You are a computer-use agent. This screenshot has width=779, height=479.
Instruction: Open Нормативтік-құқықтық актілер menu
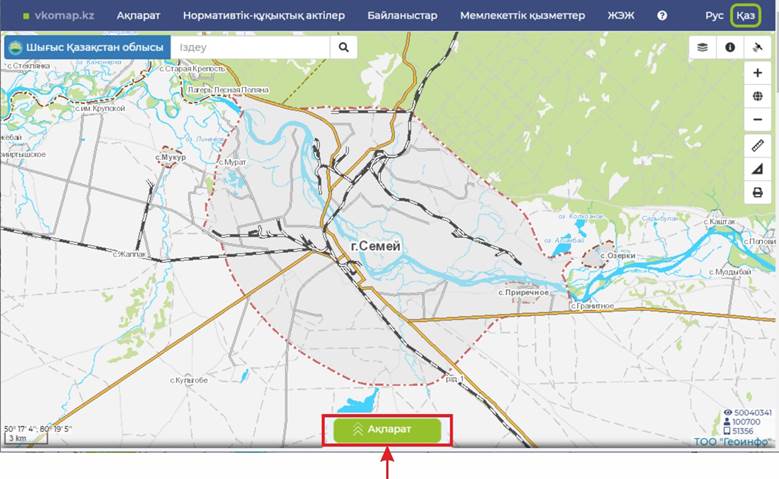(263, 16)
